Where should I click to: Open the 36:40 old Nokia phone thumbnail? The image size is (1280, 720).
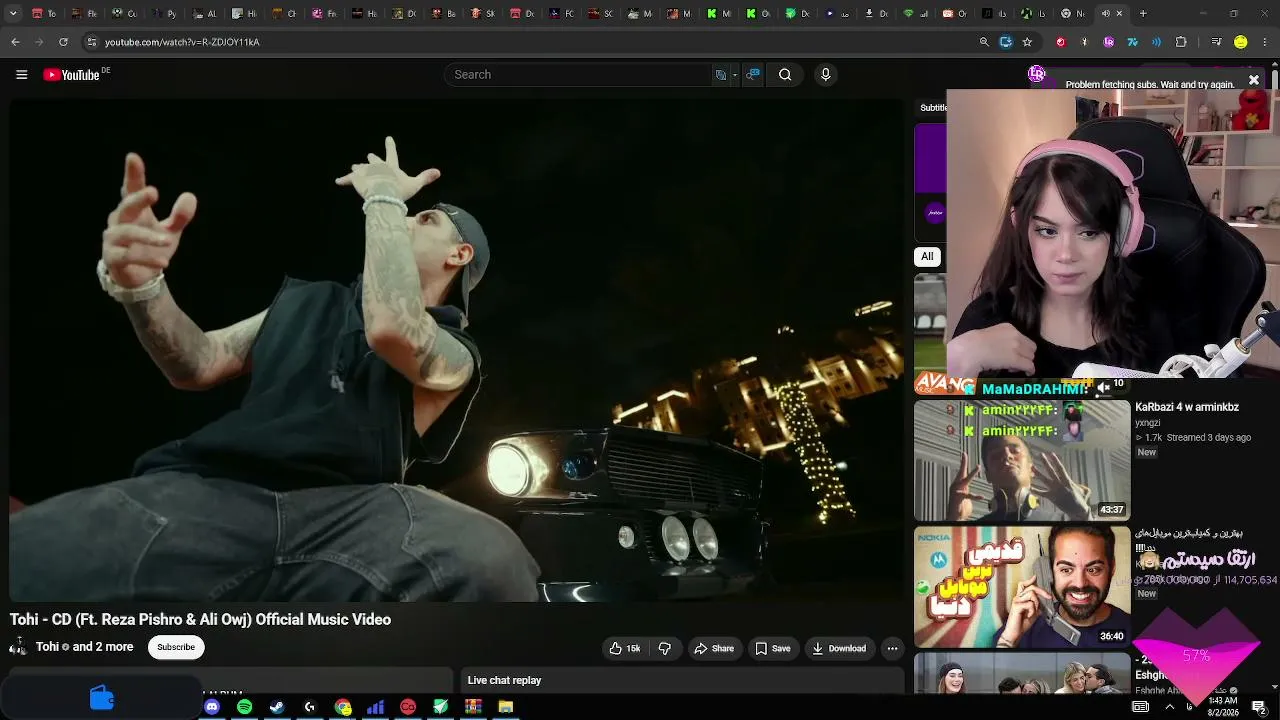pyautogui.click(x=1022, y=587)
